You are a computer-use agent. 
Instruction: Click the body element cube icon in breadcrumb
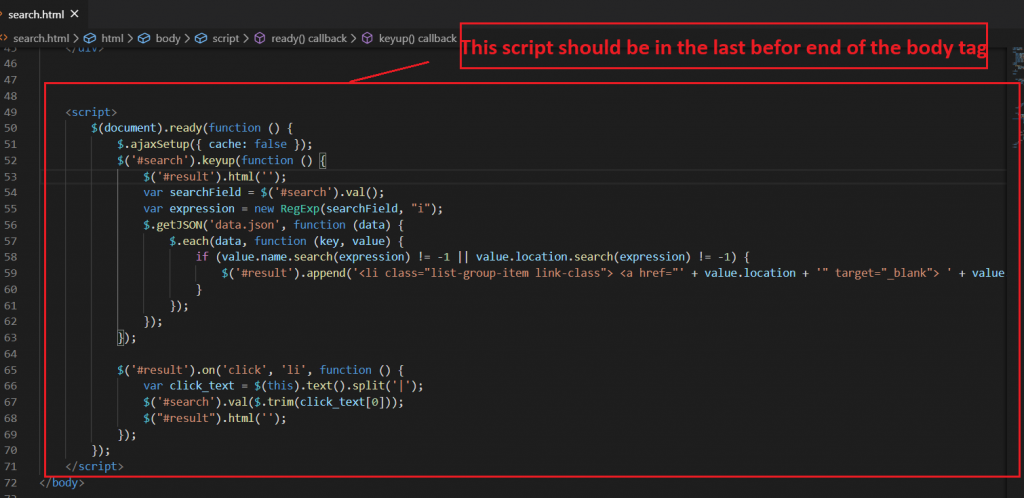pos(144,38)
